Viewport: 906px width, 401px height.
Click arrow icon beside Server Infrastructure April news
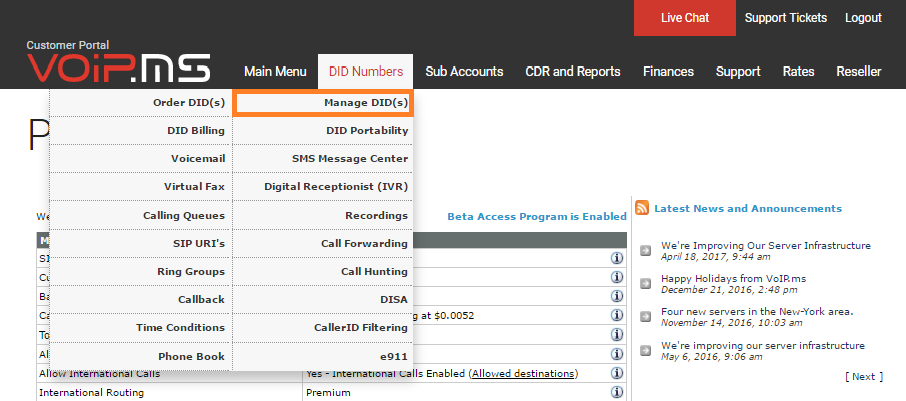(645, 251)
